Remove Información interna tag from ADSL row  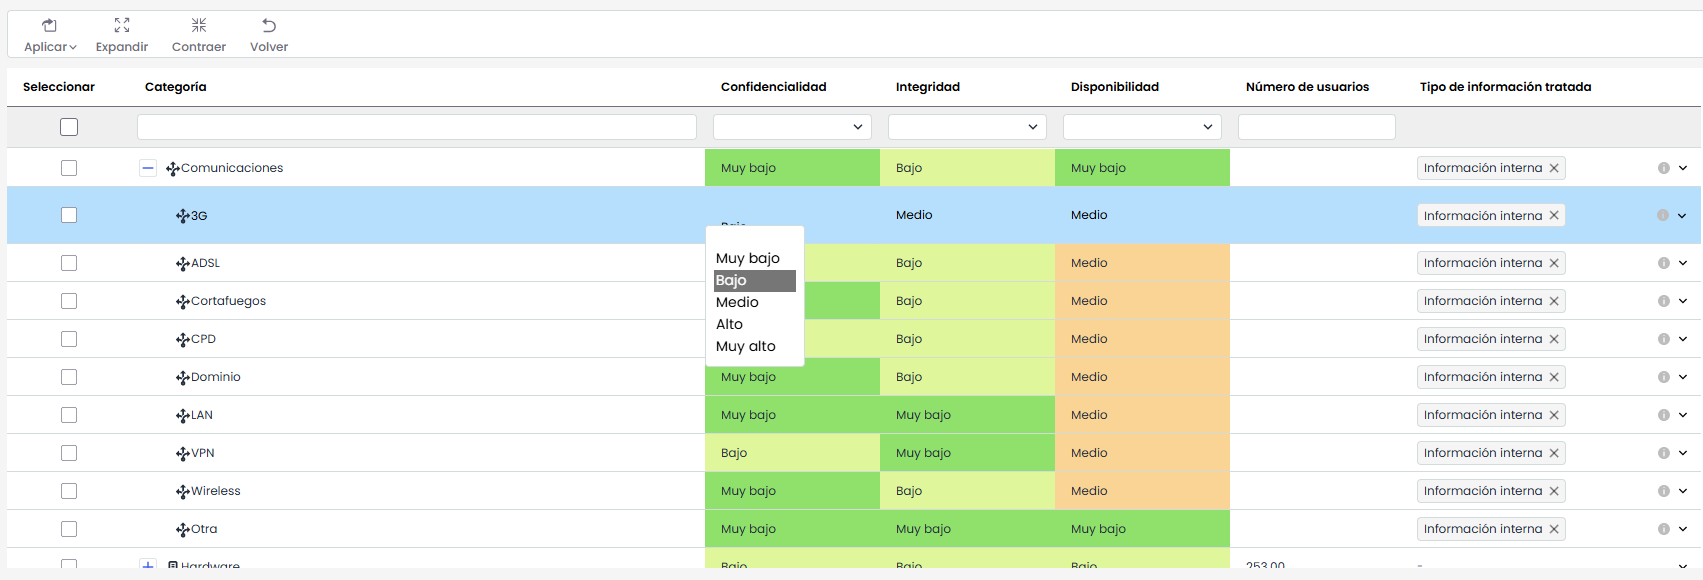[1554, 263]
